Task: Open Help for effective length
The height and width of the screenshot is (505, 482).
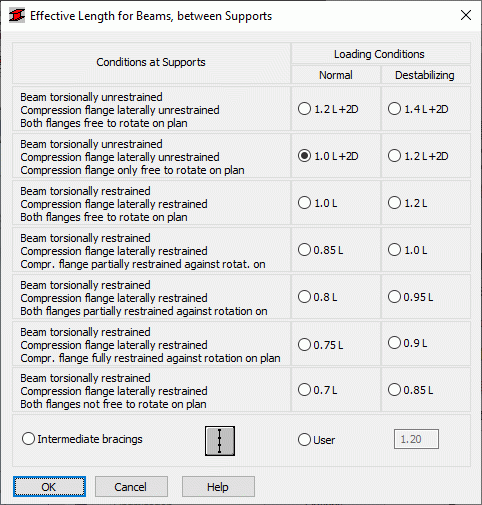Action: (x=218, y=487)
